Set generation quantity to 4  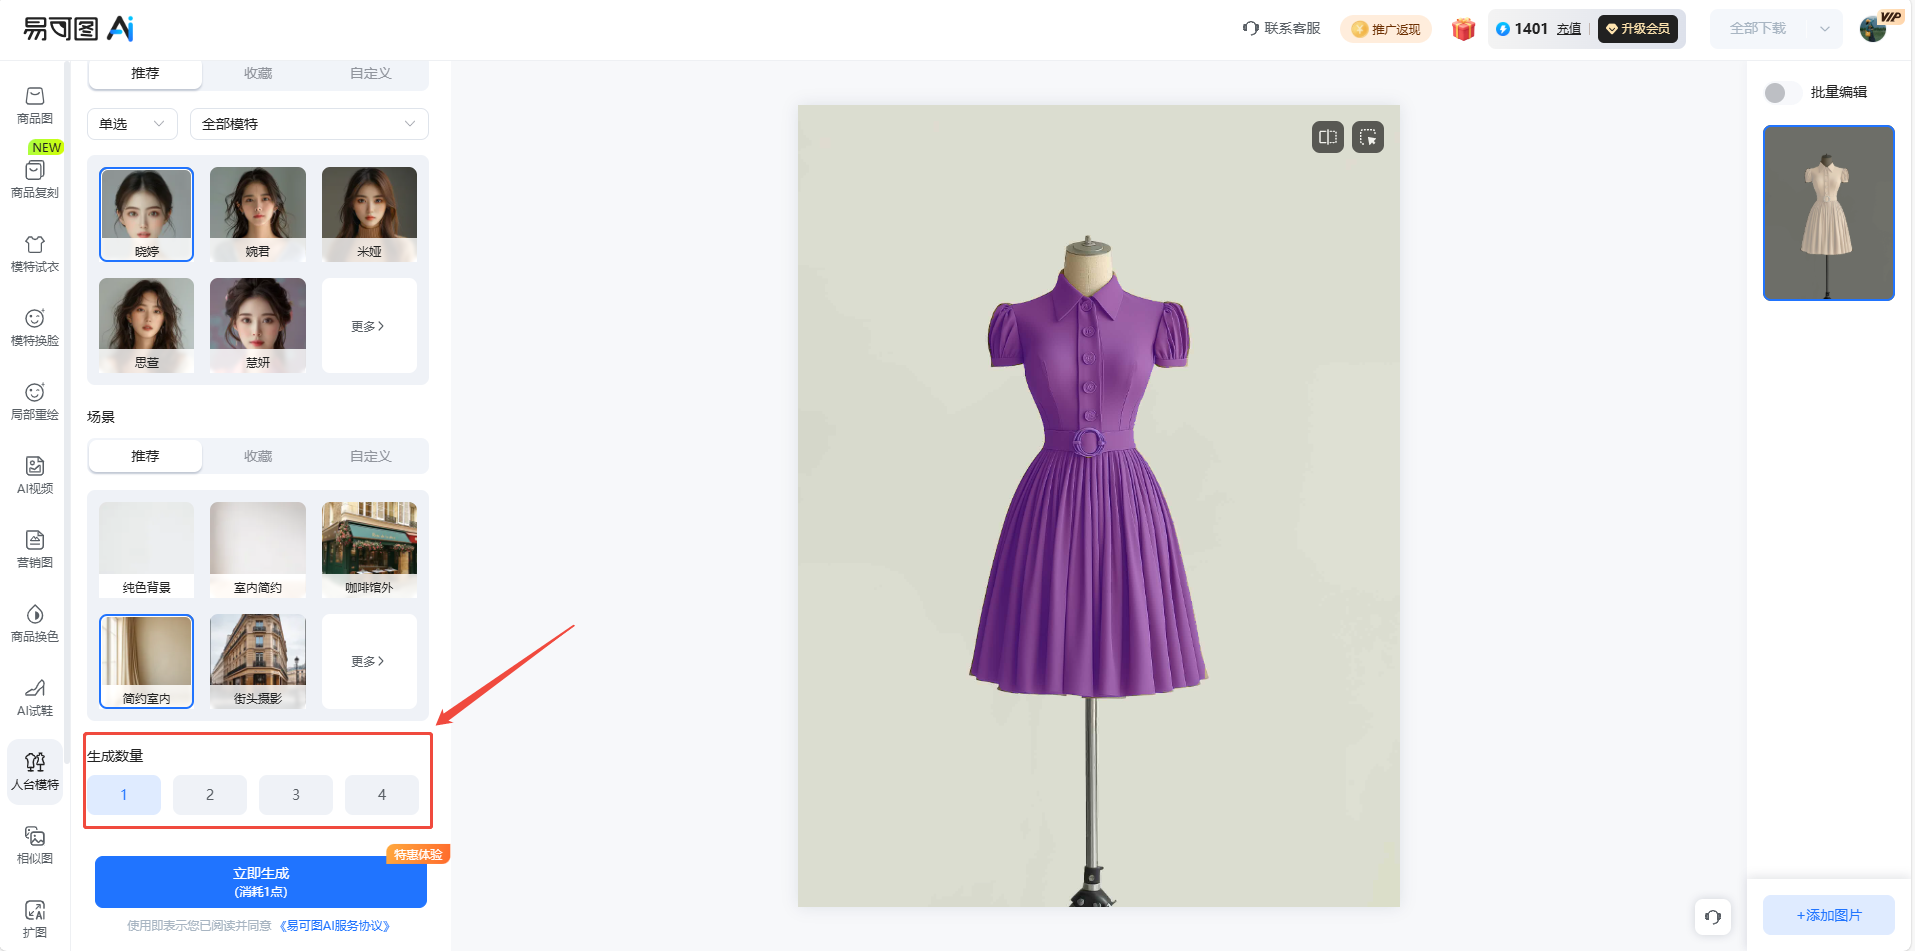(382, 795)
